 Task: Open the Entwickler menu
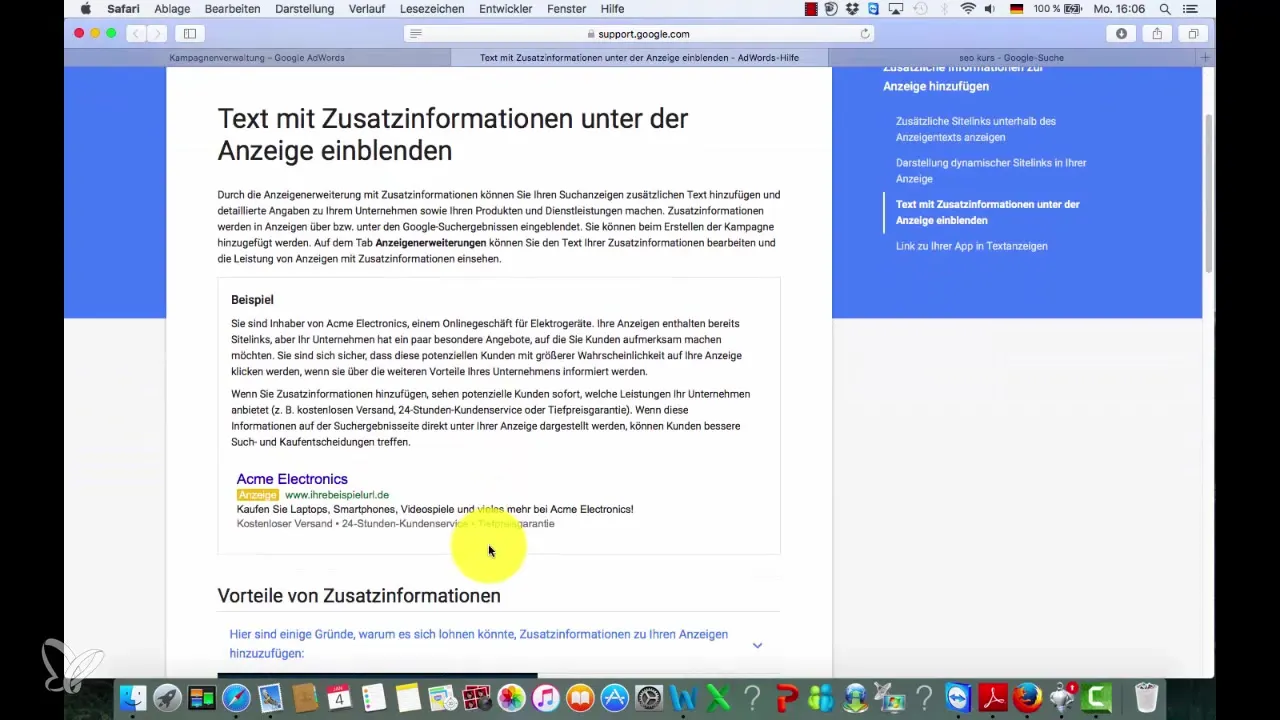[507, 9]
